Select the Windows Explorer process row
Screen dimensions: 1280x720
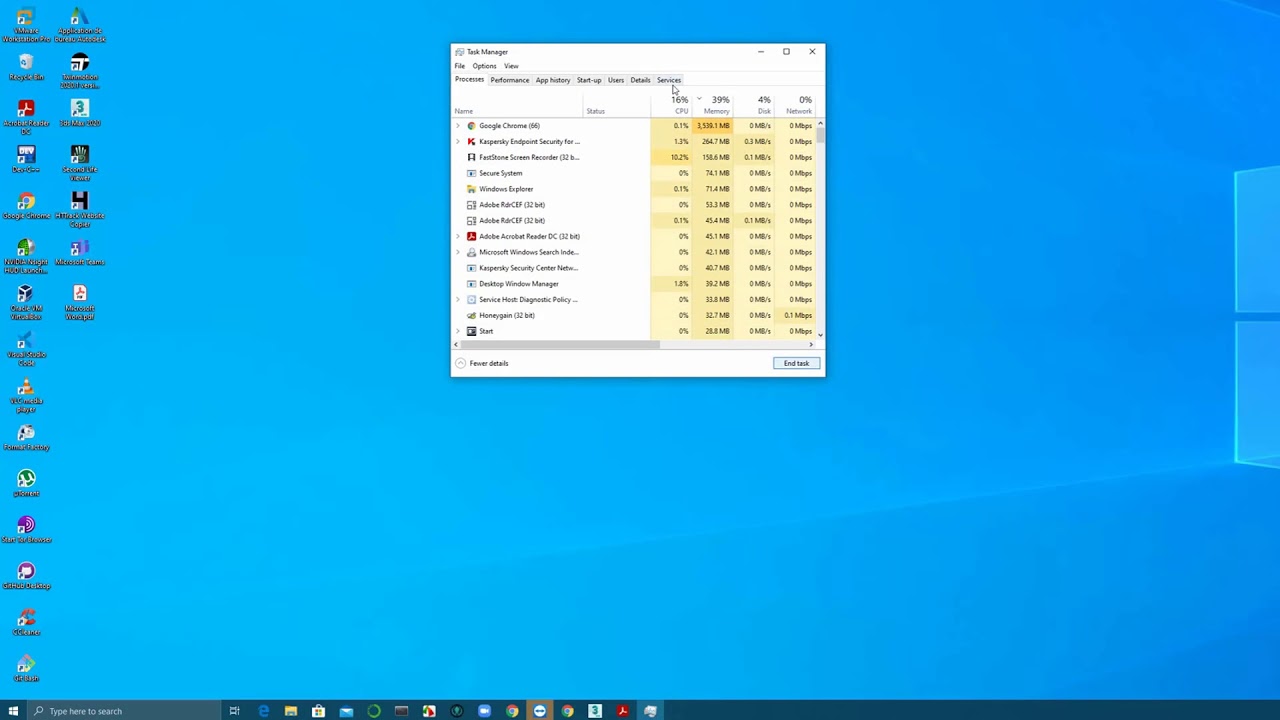tap(634, 189)
